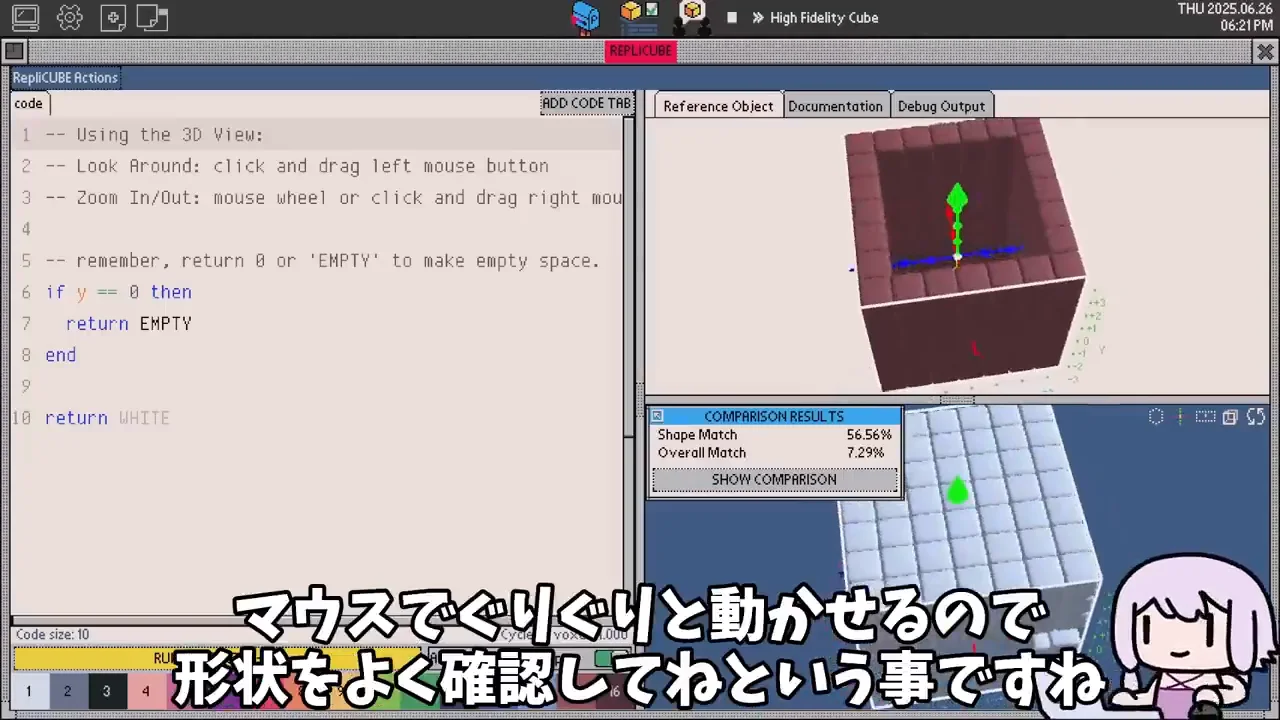This screenshot has height=720, width=1280.
Task: Open the blue mailbox app icon
Action: [585, 17]
